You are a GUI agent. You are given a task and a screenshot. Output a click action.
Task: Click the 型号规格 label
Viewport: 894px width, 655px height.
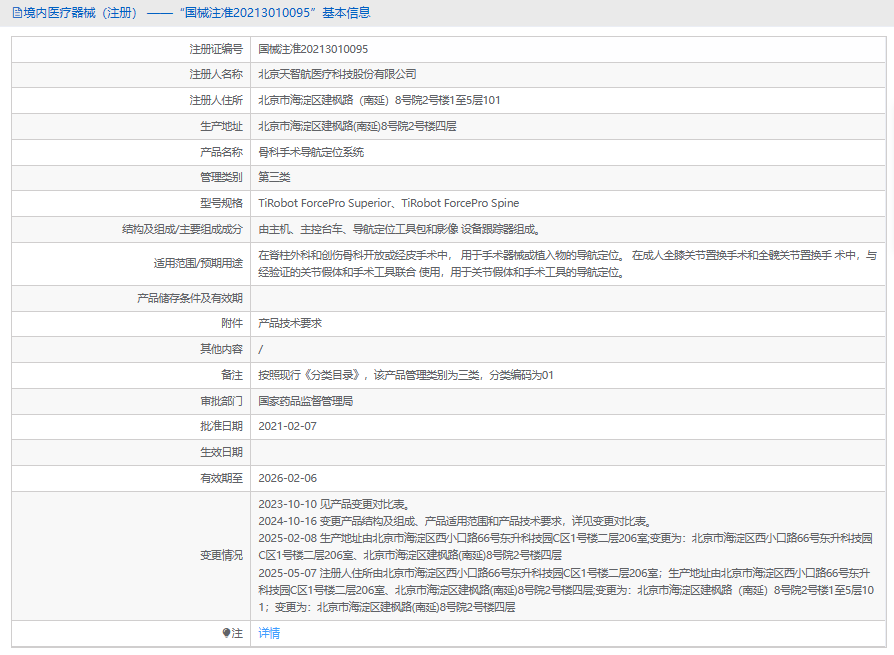(x=221, y=203)
